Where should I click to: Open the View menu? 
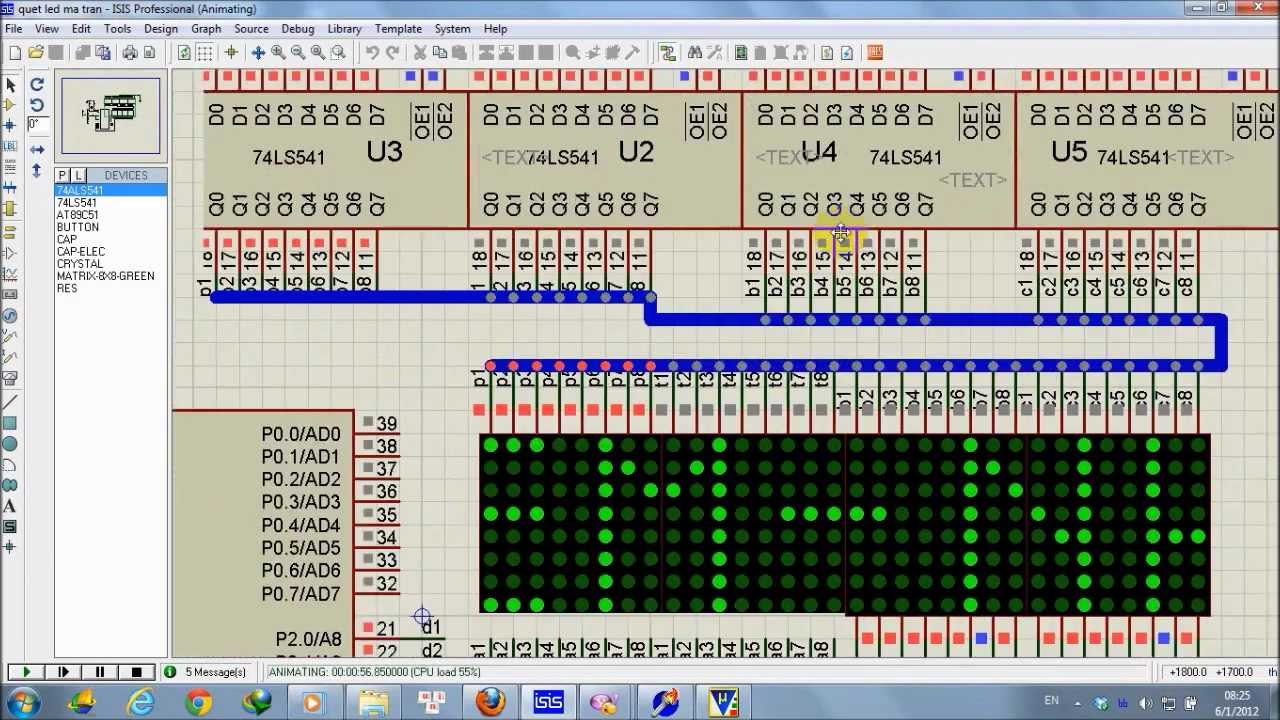point(46,29)
